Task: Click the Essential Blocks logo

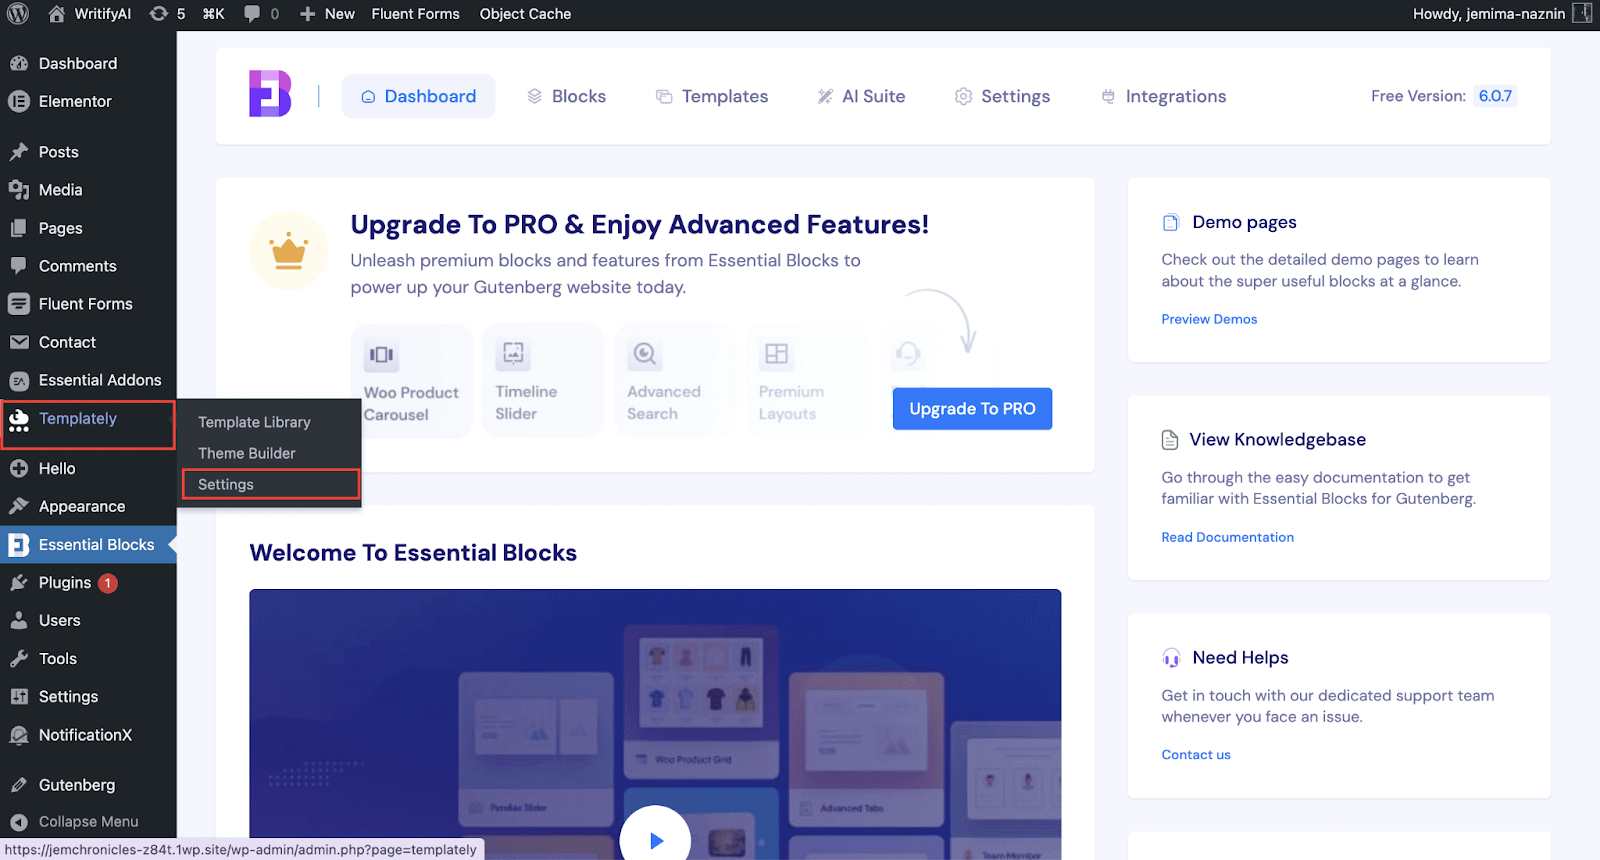Action: click(x=270, y=94)
